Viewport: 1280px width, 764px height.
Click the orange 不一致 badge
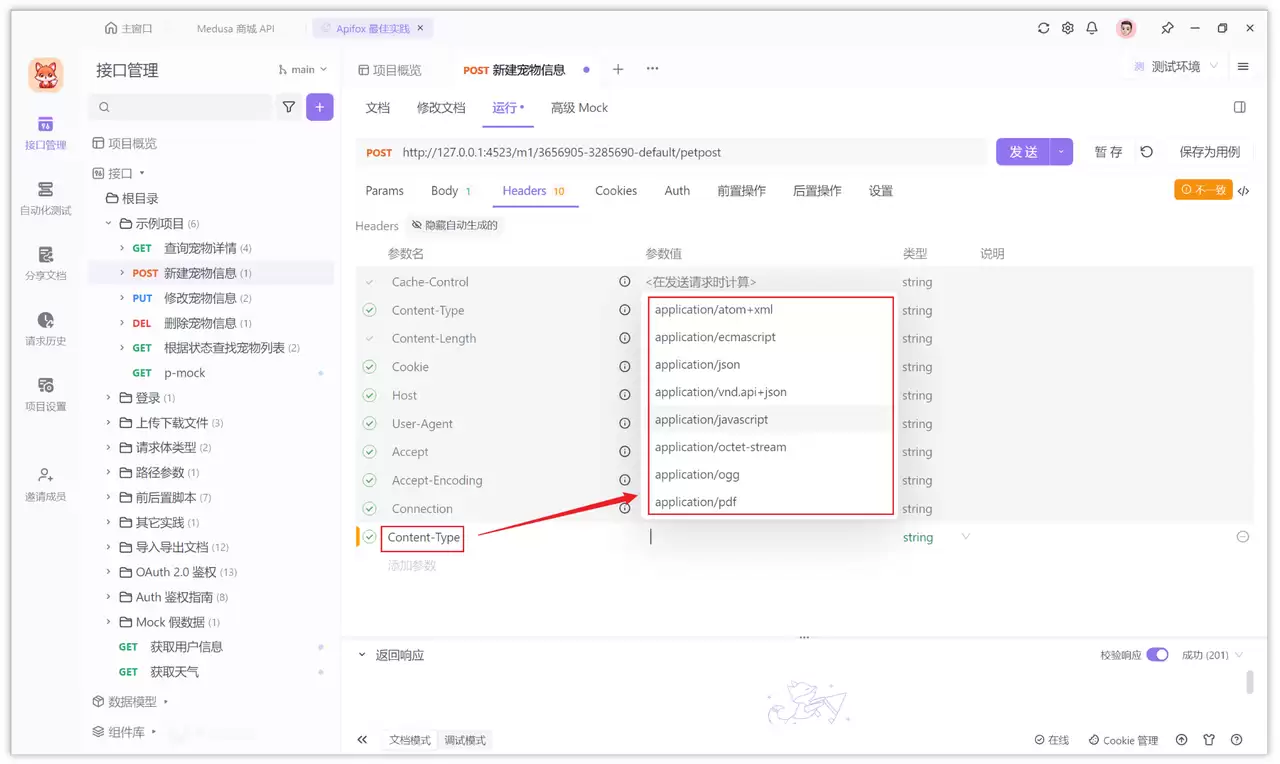pos(1203,189)
